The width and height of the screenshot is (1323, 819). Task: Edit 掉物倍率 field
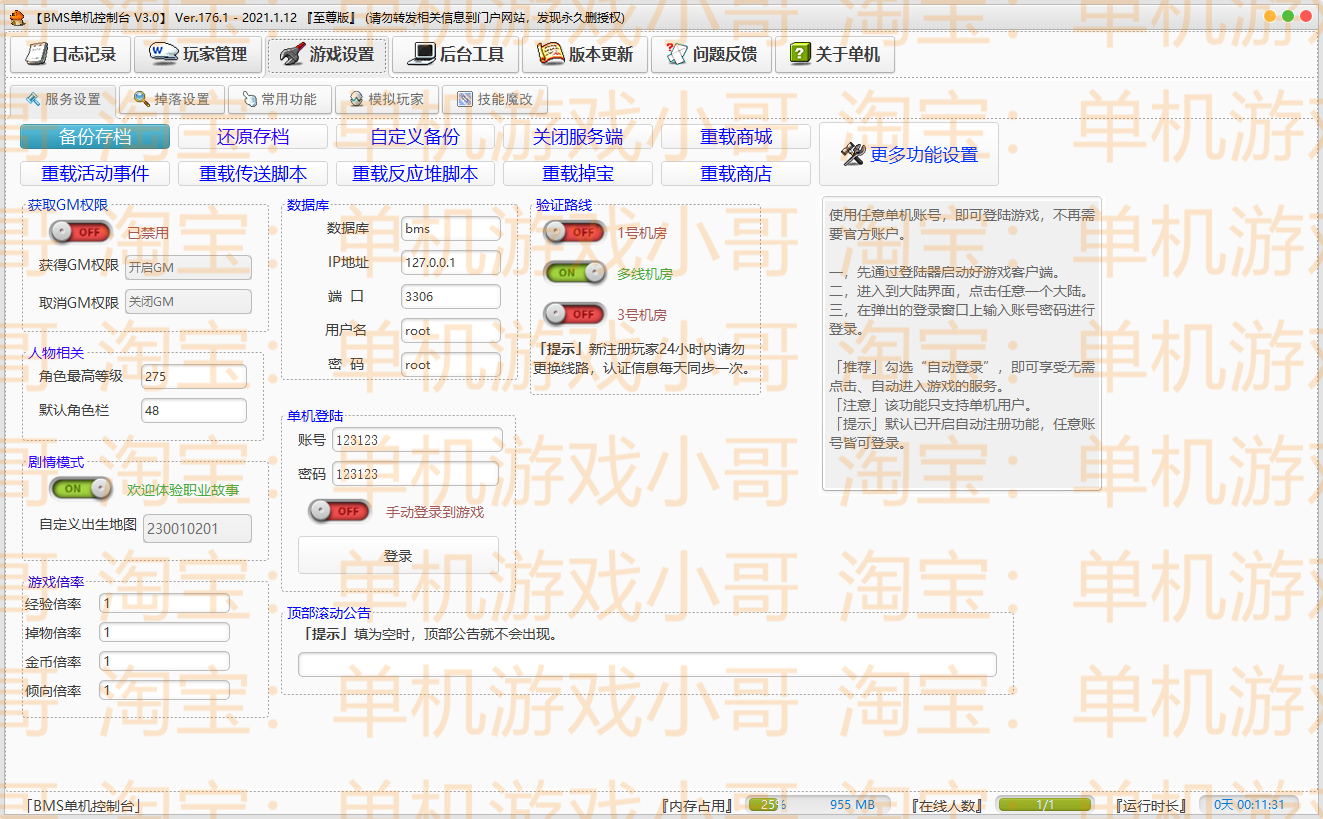click(x=164, y=632)
